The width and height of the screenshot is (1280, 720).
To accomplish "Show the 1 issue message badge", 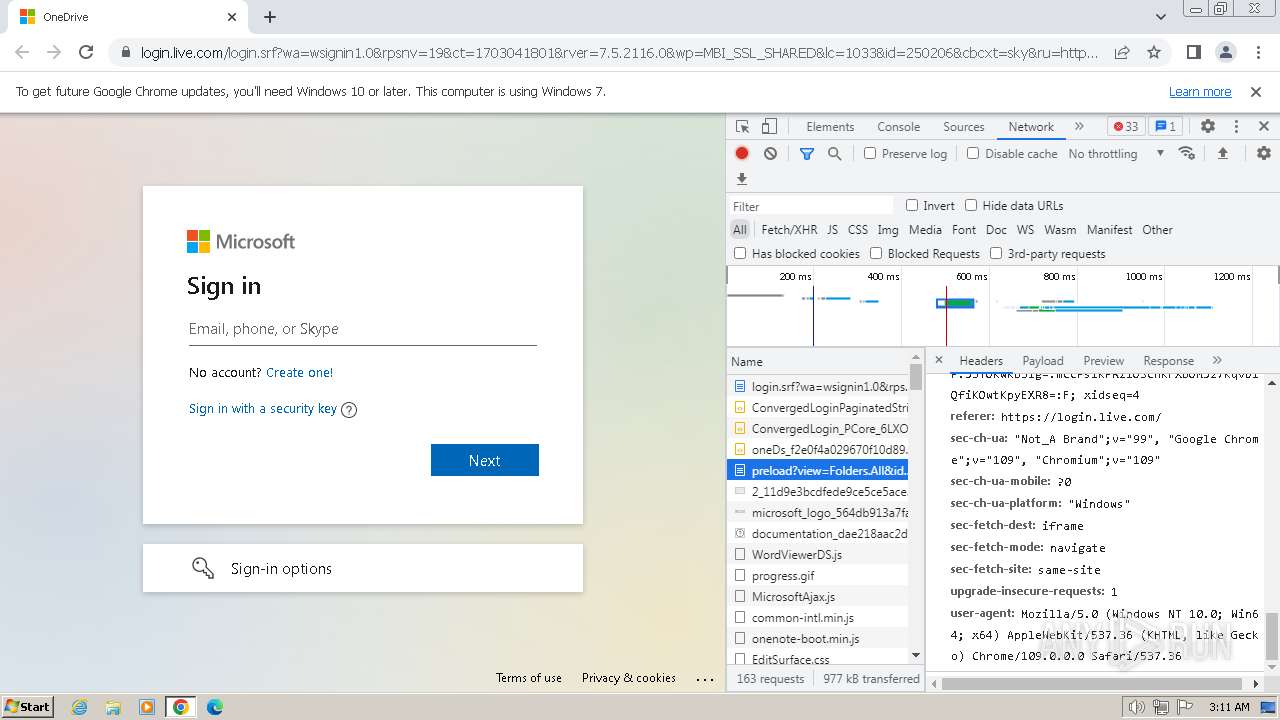I will coord(1165,127).
